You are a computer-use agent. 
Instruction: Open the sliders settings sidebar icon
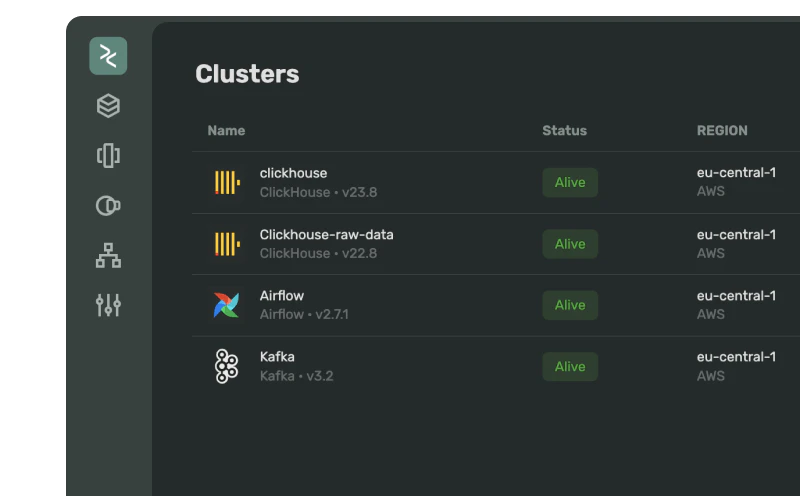coord(108,305)
